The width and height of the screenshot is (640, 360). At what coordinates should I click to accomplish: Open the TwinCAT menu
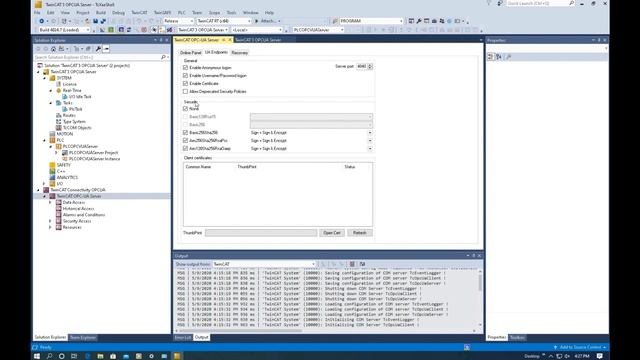coord(139,13)
